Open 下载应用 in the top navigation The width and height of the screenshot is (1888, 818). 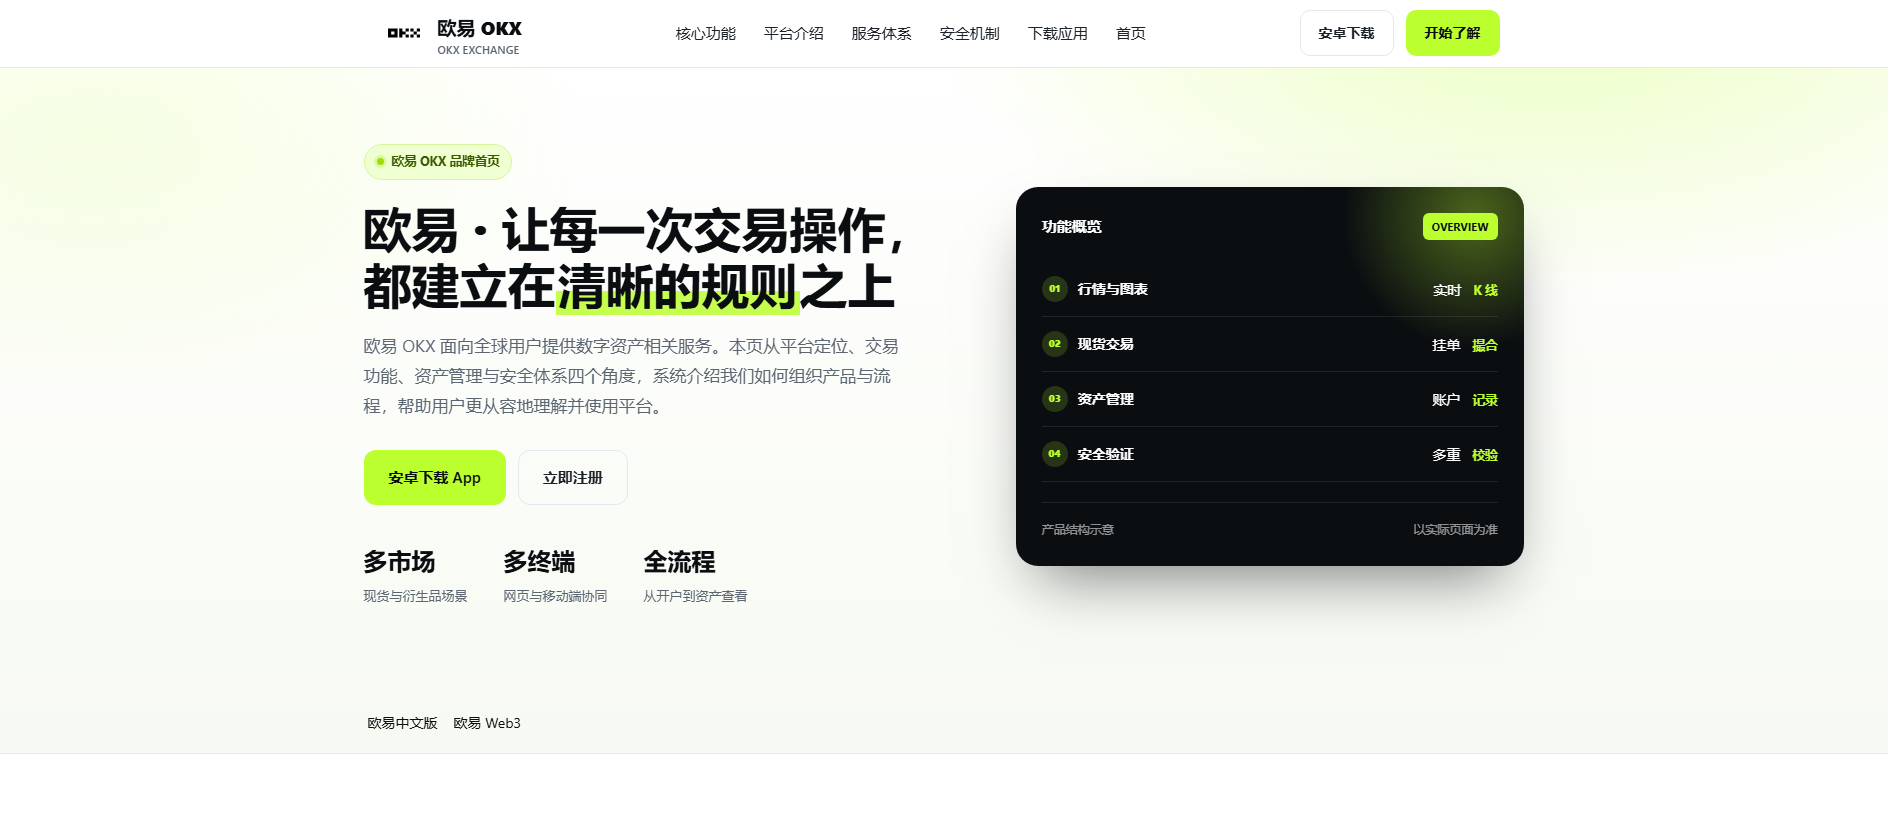pyautogui.click(x=1058, y=33)
